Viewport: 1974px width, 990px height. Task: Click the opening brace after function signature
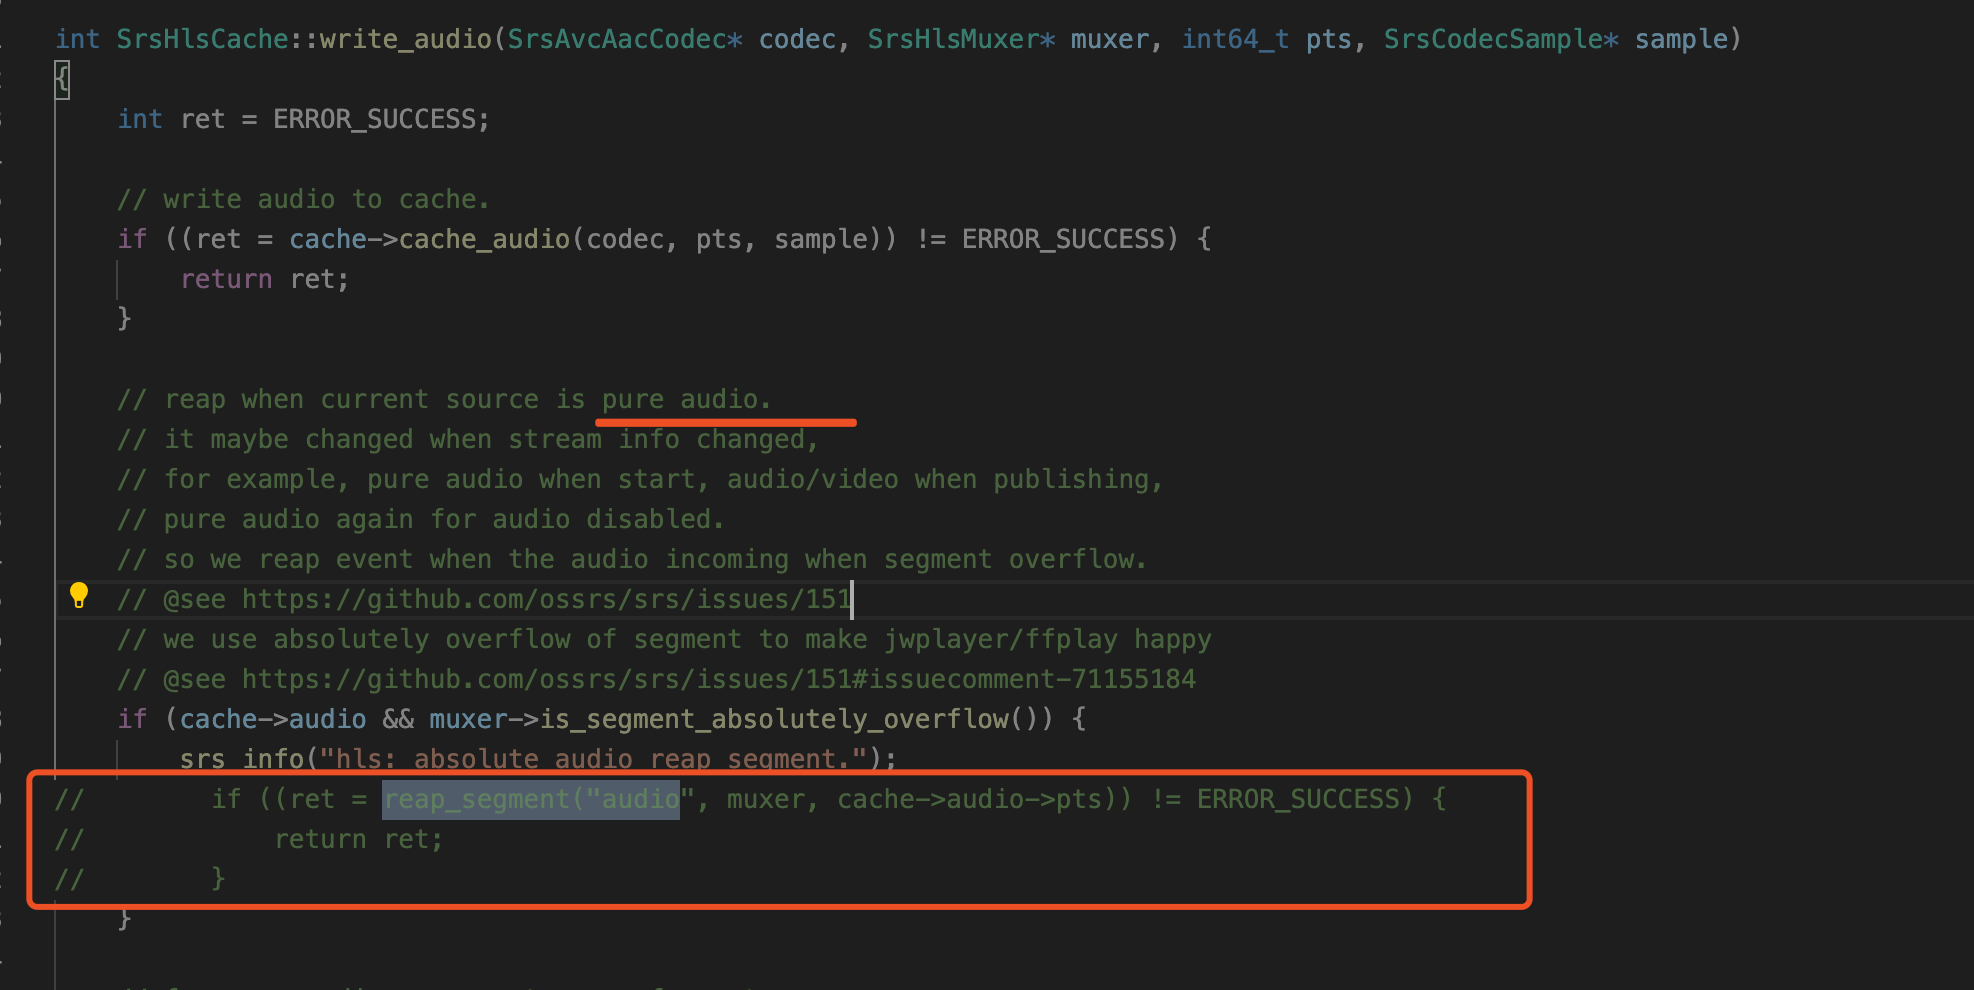click(x=62, y=79)
